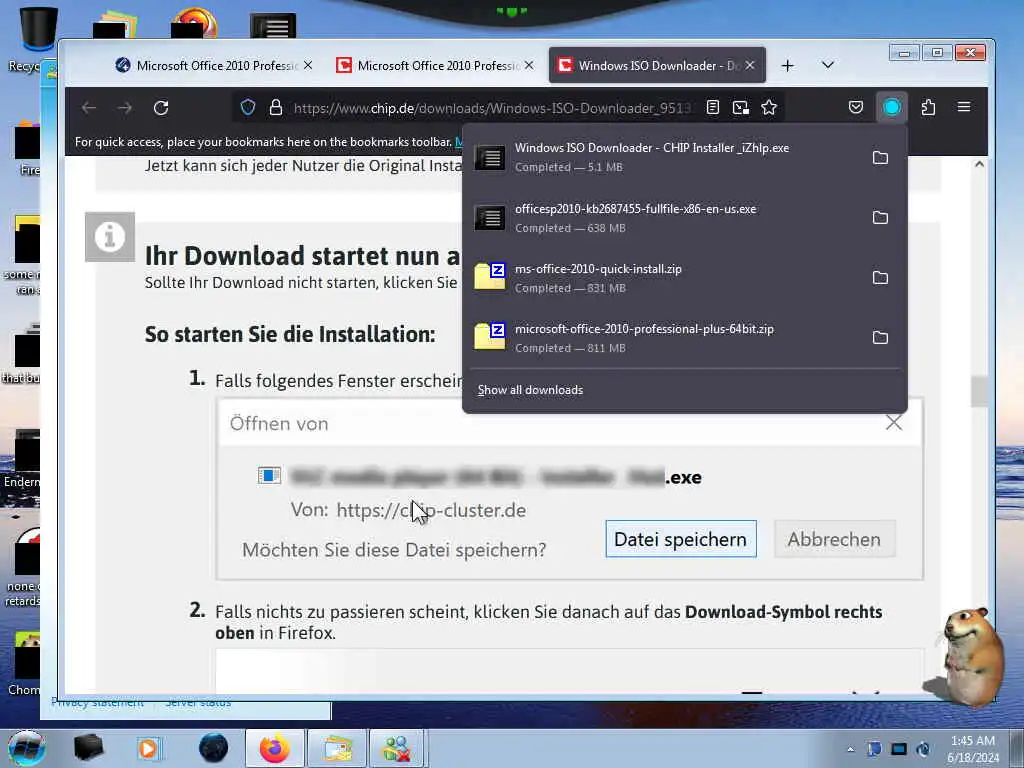
Task: Click the volume speaker tray icon
Action: point(923,749)
